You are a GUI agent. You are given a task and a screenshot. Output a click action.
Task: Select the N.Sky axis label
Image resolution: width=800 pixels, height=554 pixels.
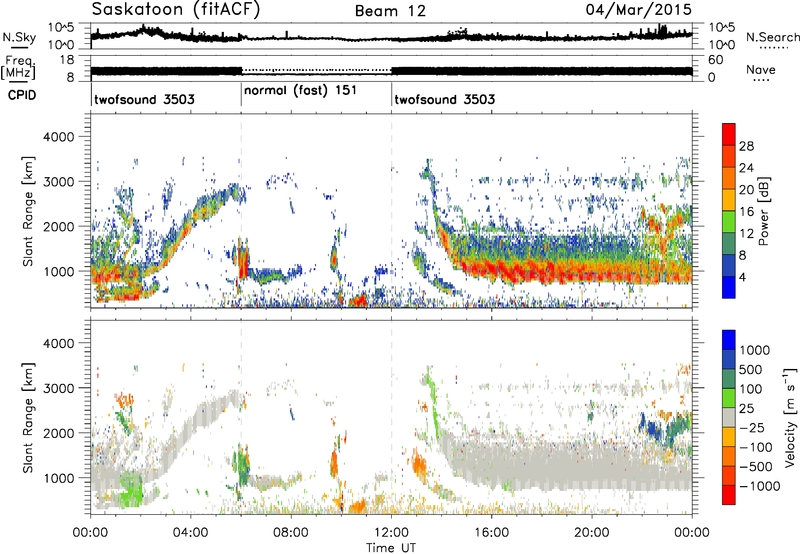[19, 37]
